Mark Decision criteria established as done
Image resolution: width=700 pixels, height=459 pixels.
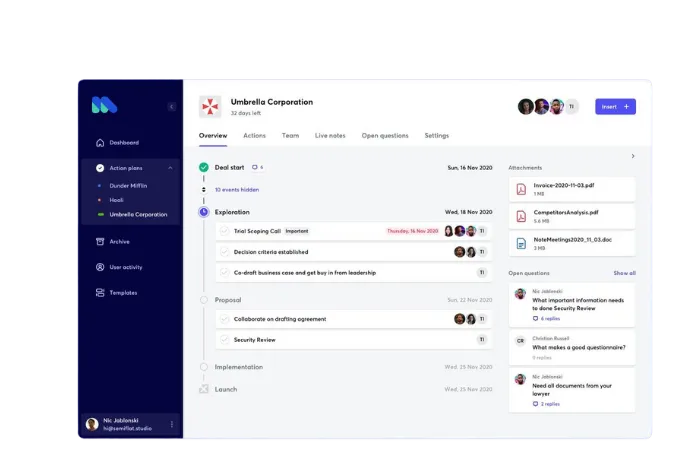224,252
